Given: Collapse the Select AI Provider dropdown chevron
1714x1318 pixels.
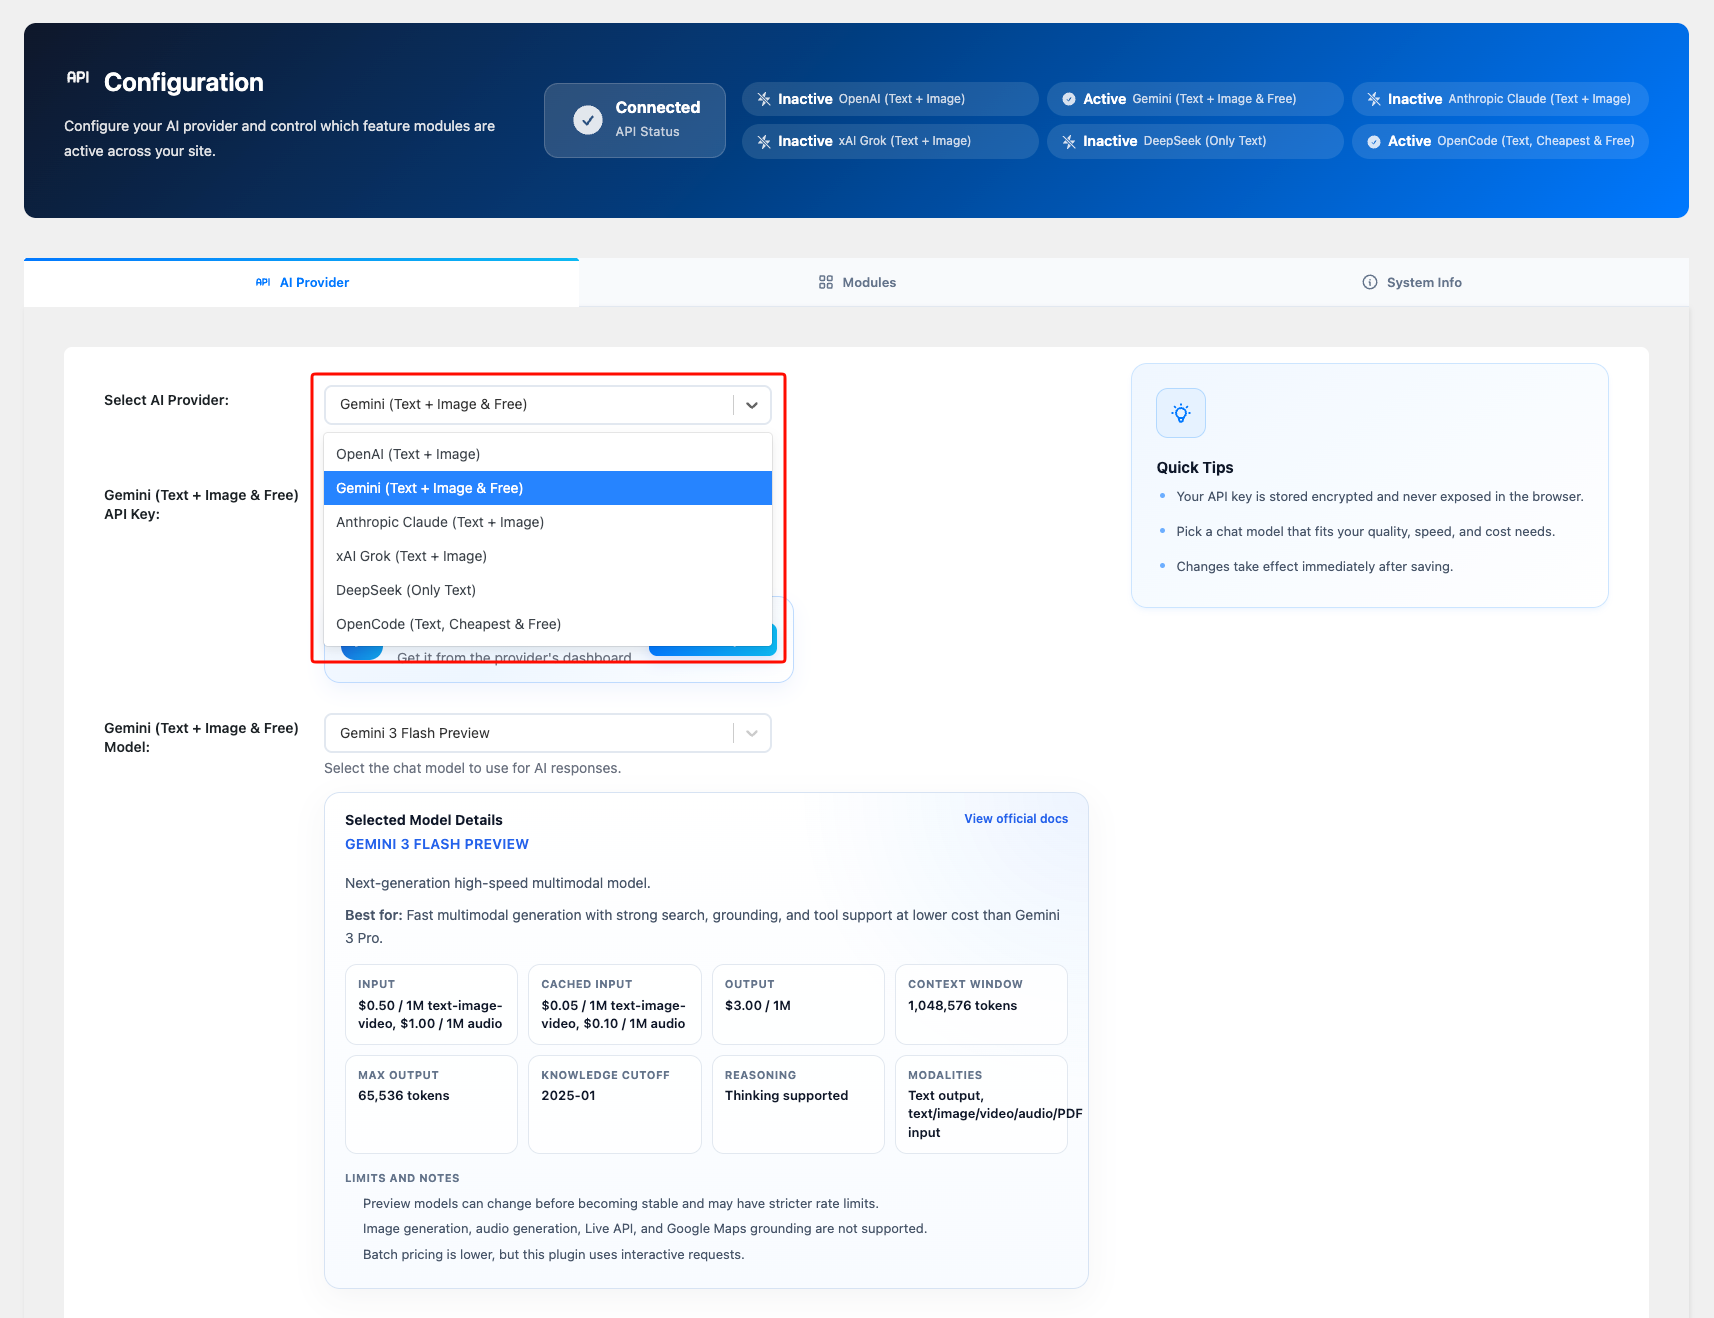Looking at the screenshot, I should [x=752, y=405].
